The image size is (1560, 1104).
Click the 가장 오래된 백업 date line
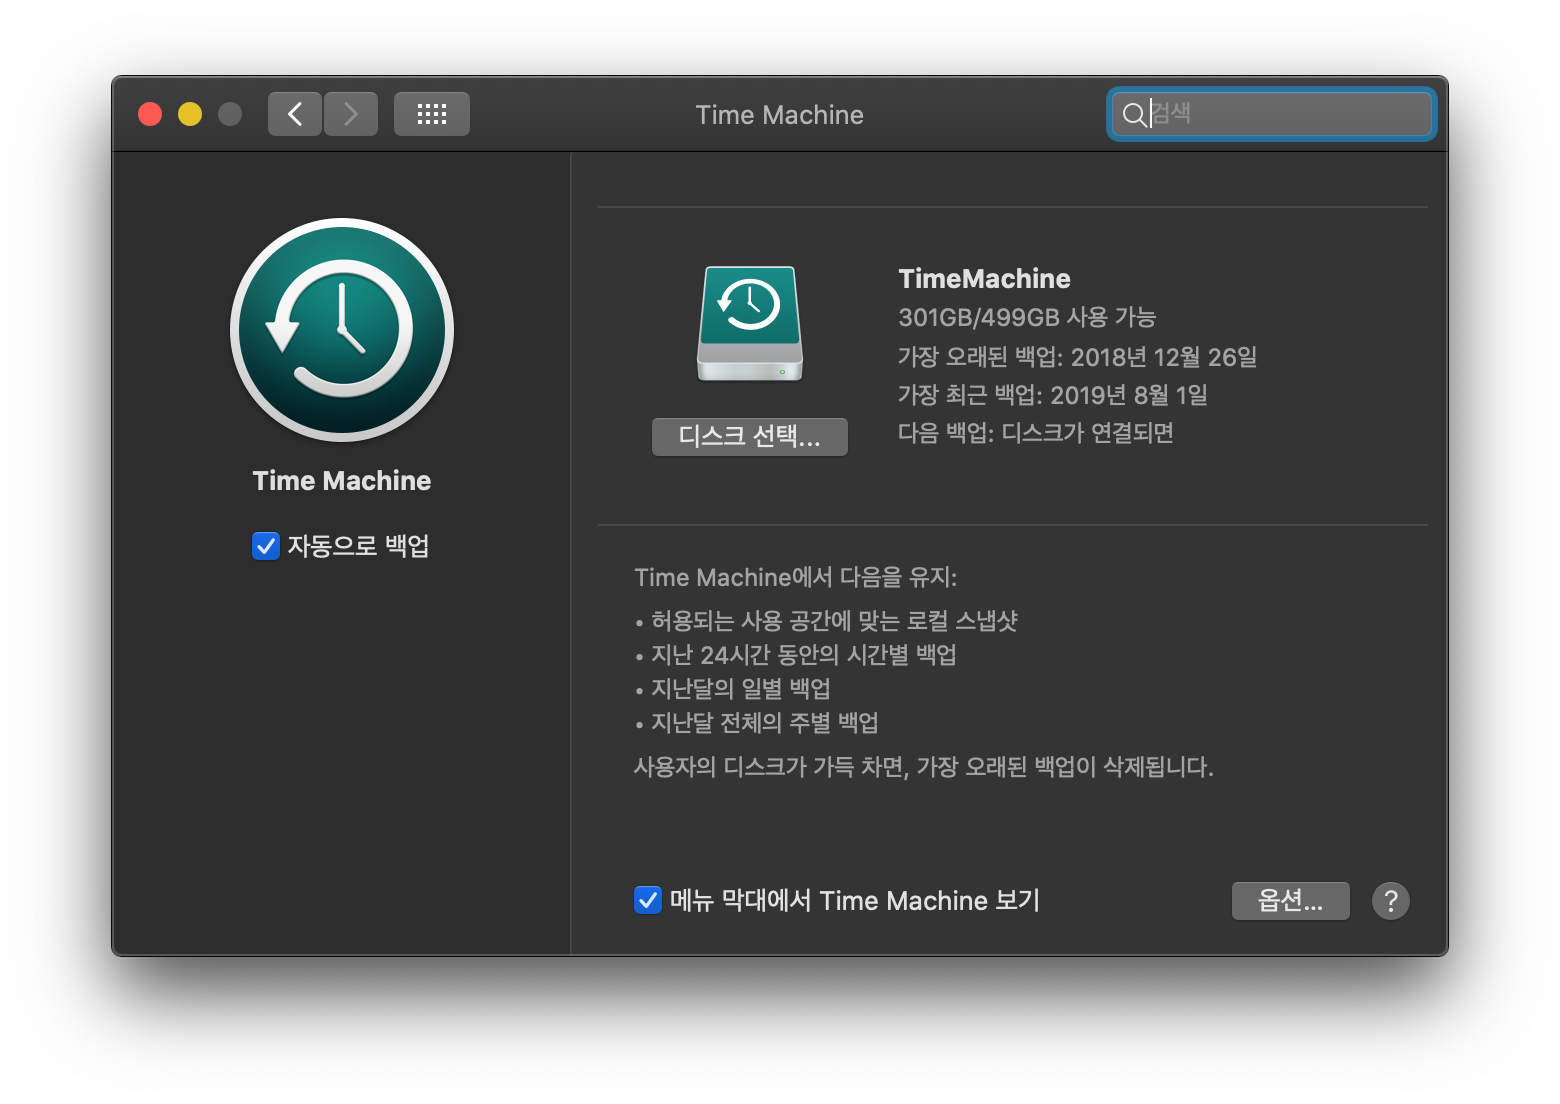click(x=1077, y=357)
